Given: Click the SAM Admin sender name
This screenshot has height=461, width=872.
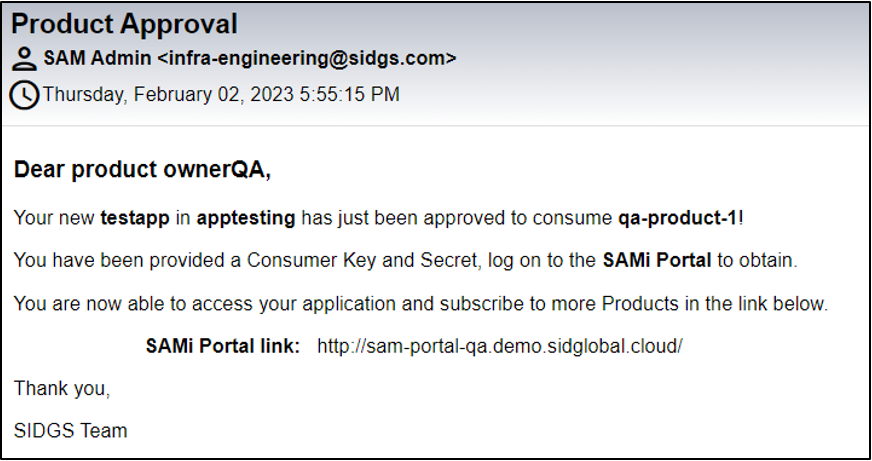Looking at the screenshot, I should 97,58.
